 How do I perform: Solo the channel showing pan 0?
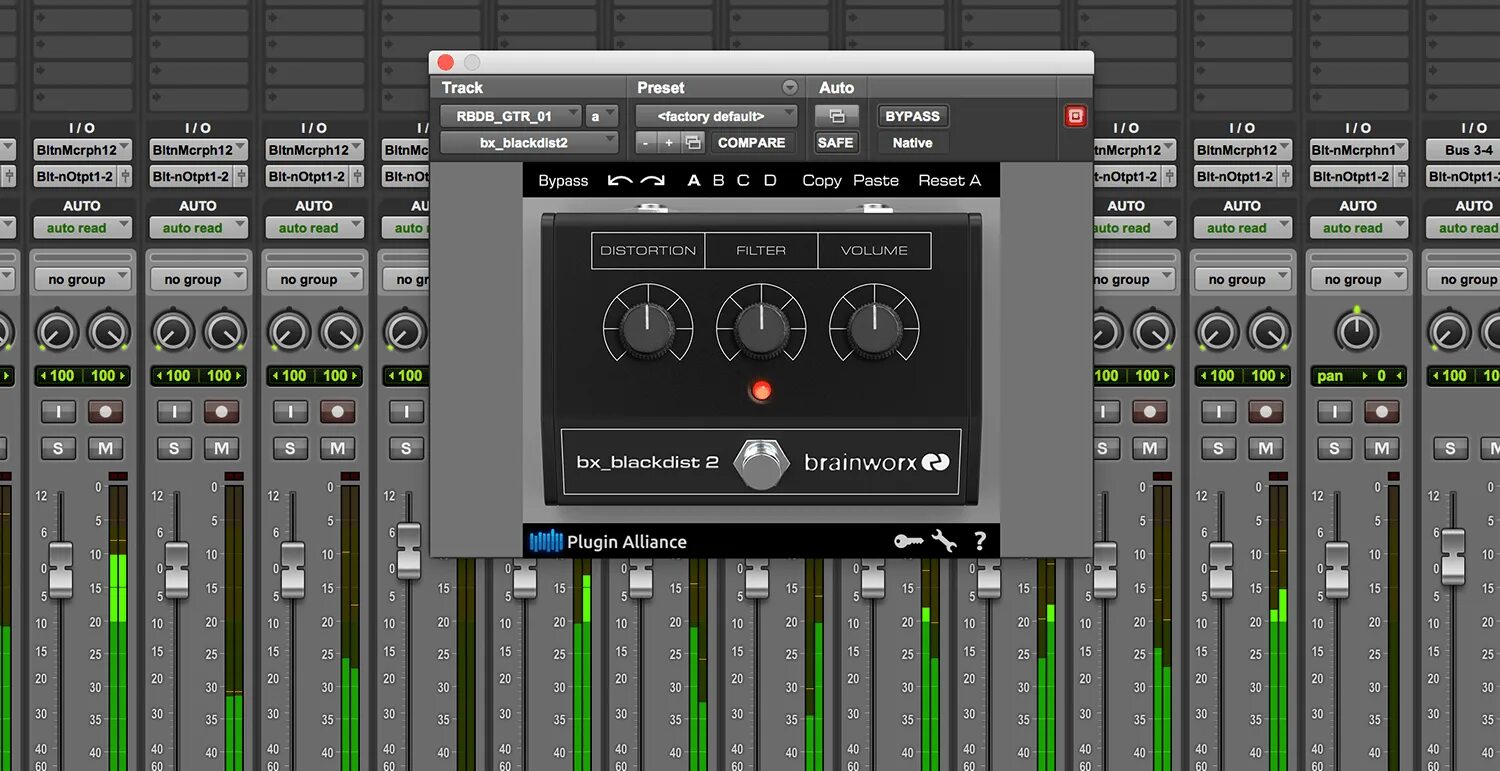point(1335,449)
